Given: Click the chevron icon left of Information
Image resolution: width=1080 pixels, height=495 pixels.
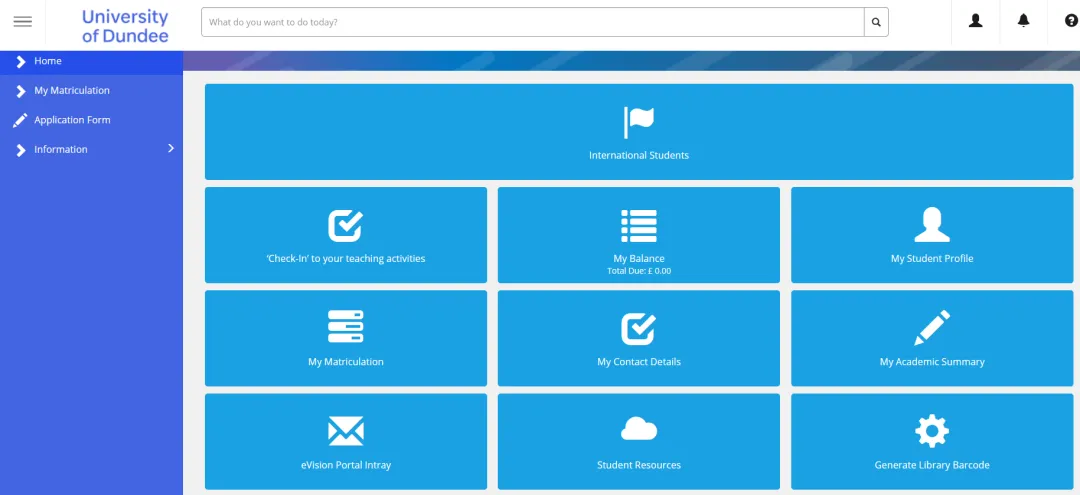Looking at the screenshot, I should coord(21,150).
